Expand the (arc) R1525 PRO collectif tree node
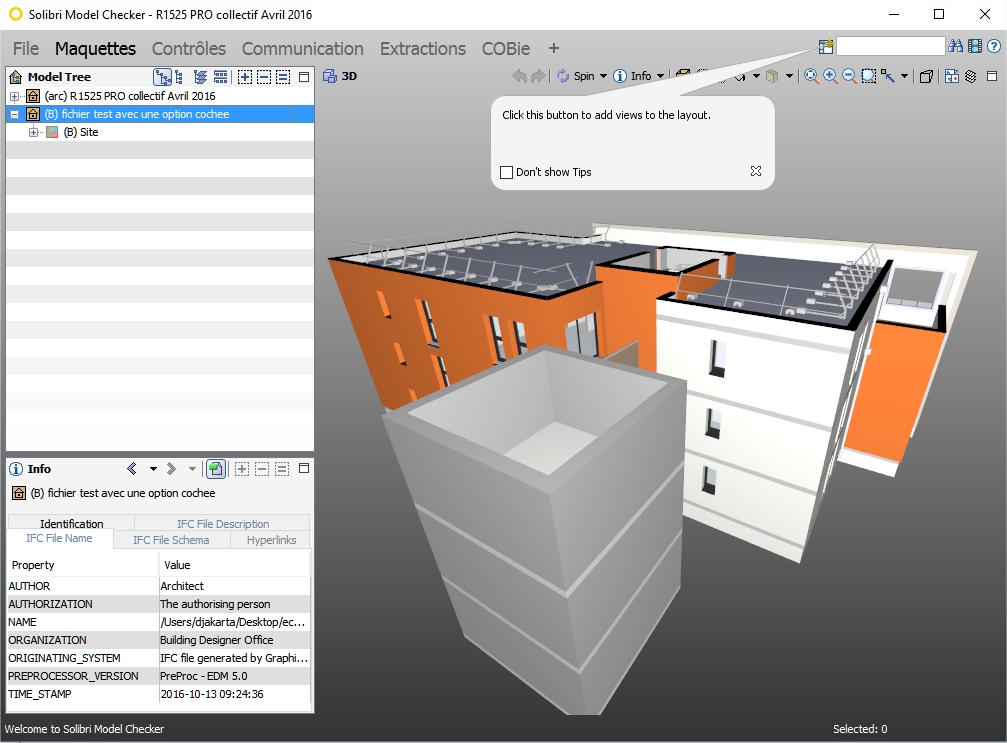Screen dimensions: 1007x743 15,96
